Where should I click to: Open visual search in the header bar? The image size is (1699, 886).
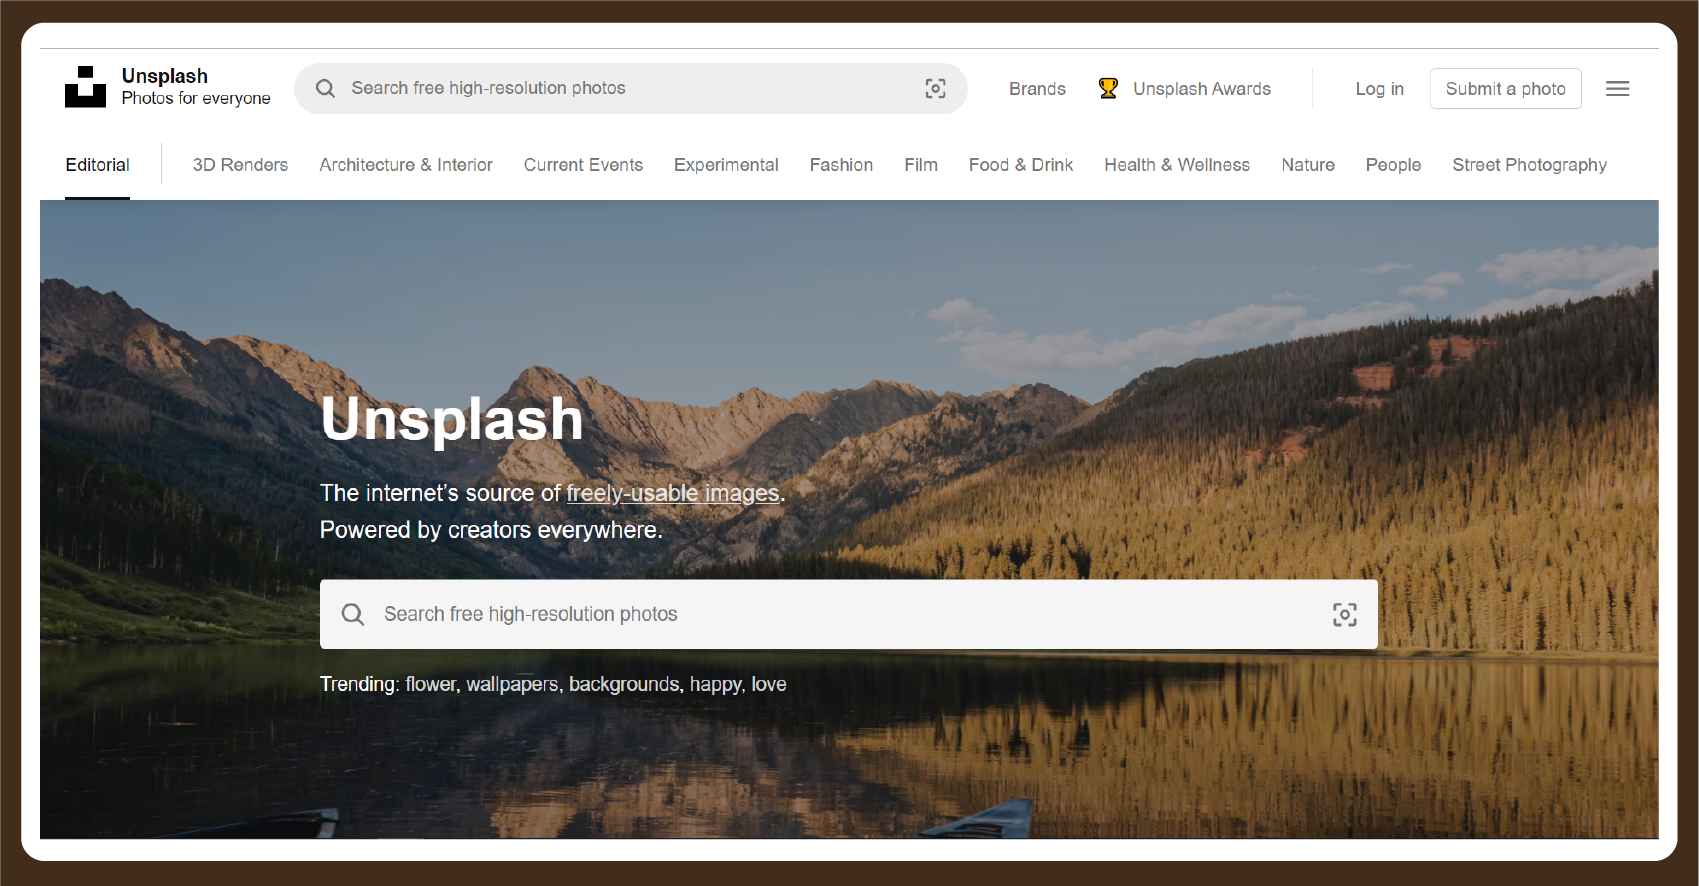pos(935,88)
